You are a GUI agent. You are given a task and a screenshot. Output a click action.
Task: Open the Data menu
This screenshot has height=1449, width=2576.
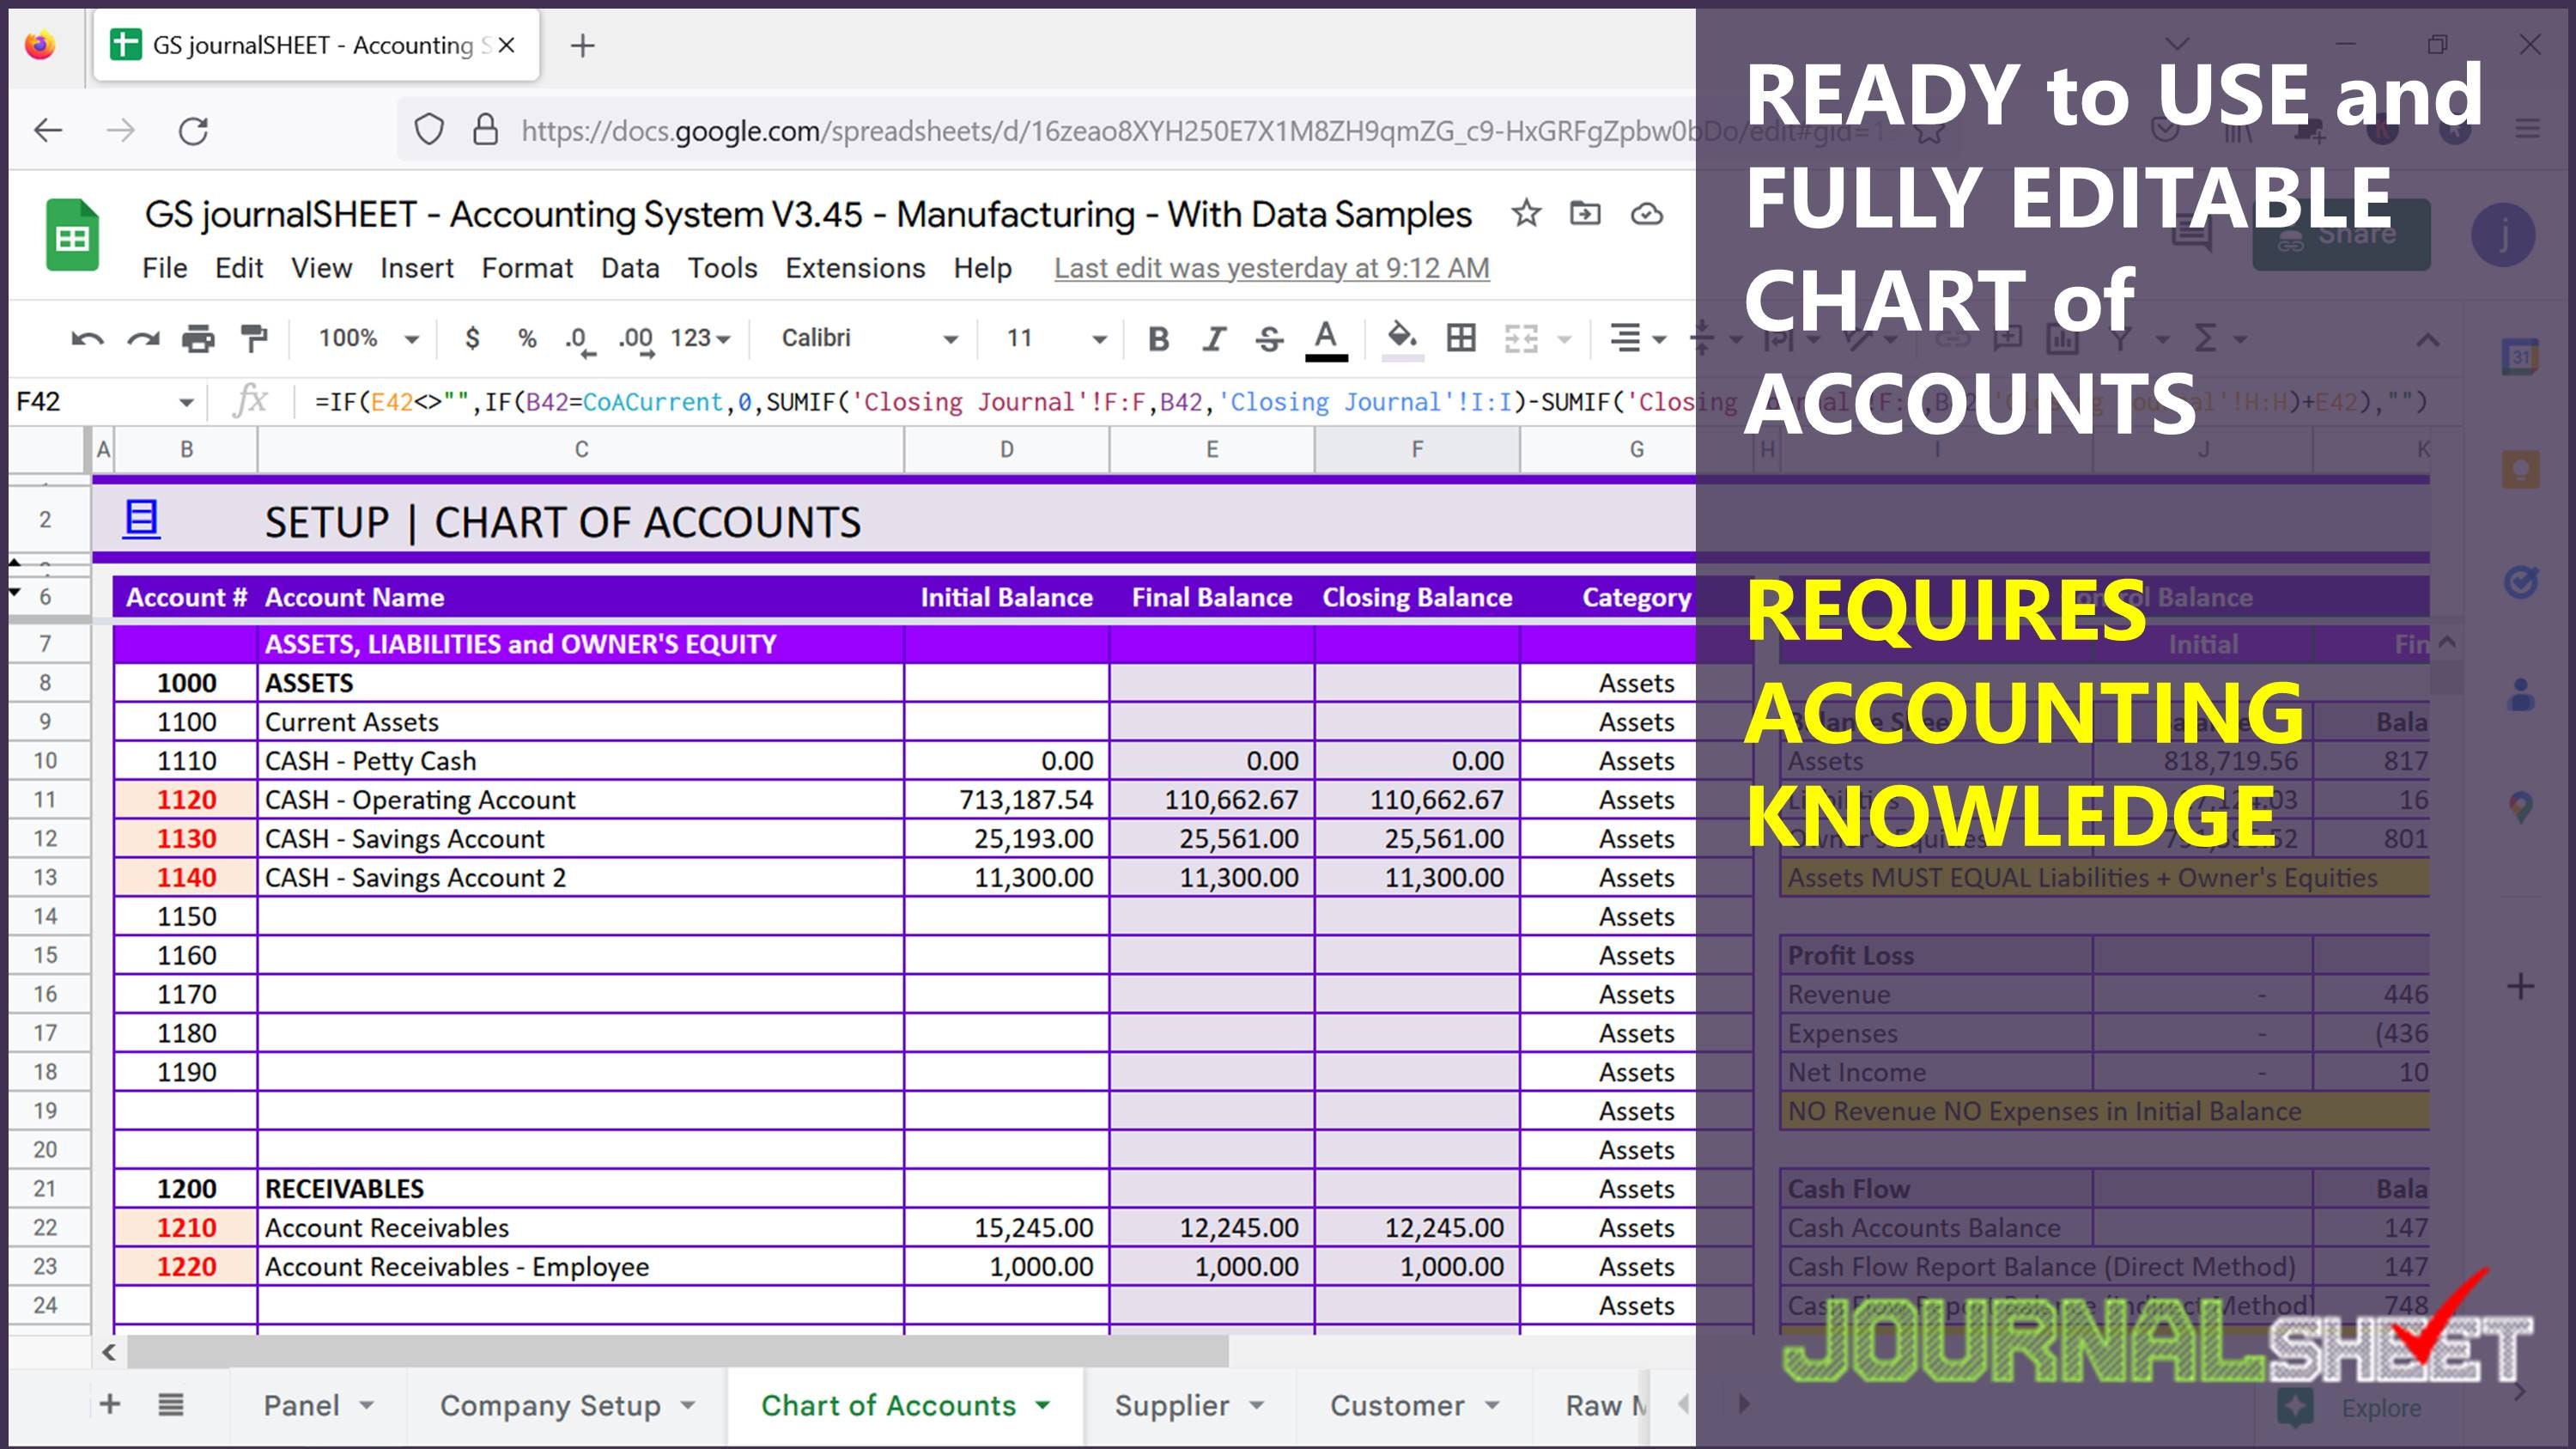(x=630, y=268)
